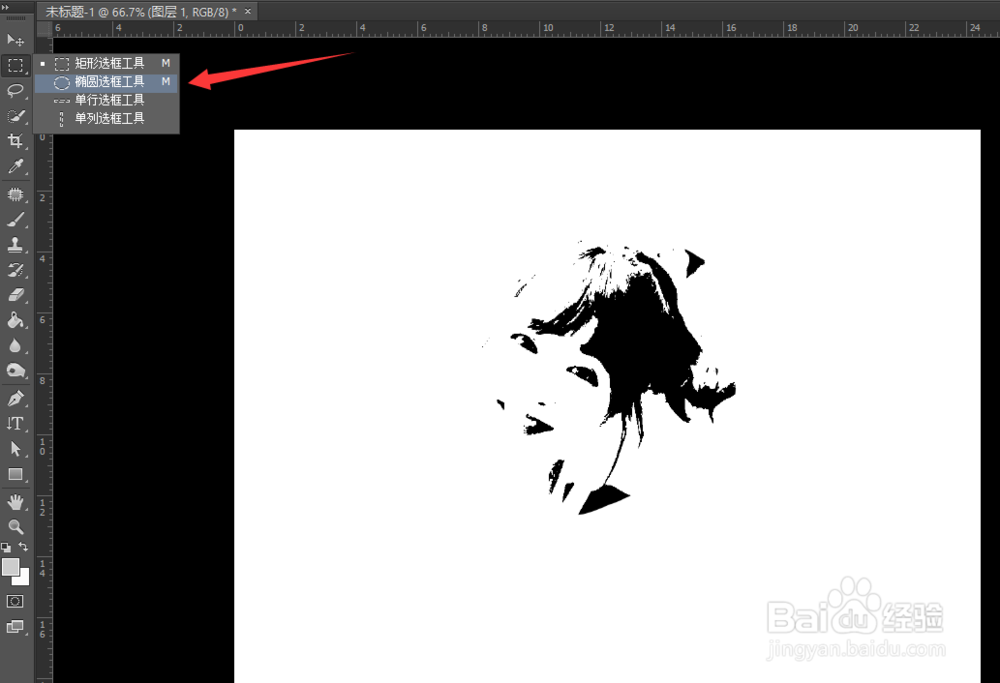This screenshot has height=683, width=1000.
Task: Select the Healing Brush tool
Action: point(15,195)
